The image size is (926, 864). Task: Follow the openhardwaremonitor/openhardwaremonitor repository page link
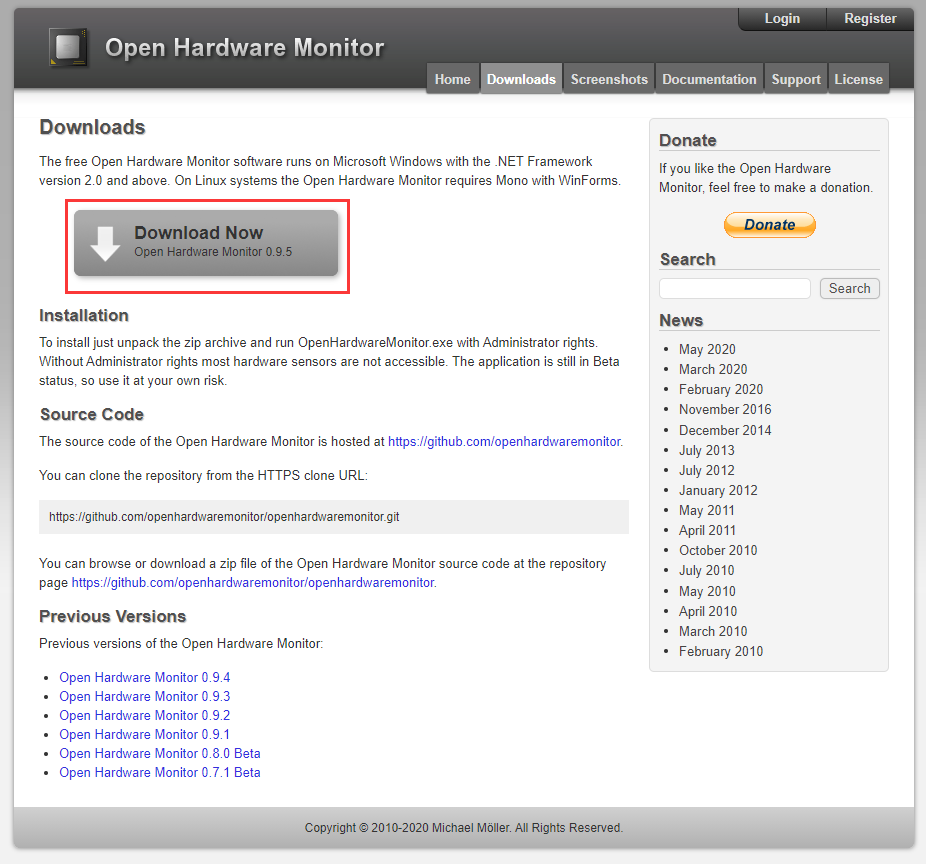click(x=253, y=582)
